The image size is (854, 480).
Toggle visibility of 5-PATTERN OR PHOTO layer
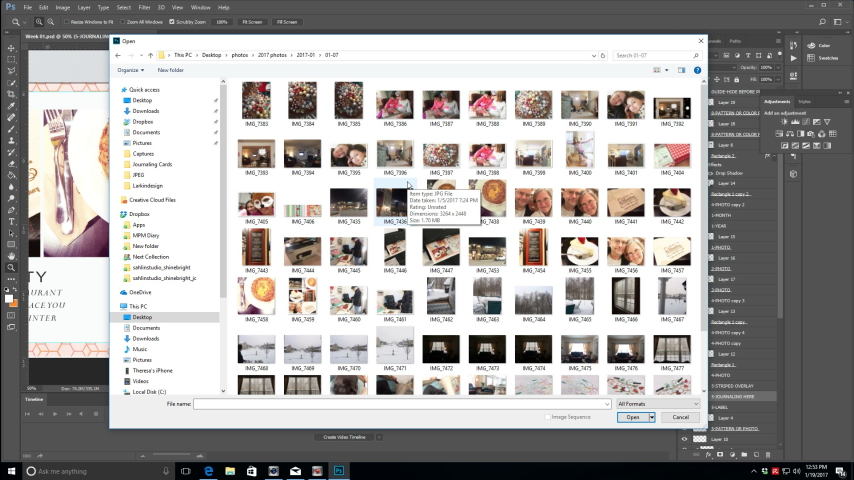[685, 428]
